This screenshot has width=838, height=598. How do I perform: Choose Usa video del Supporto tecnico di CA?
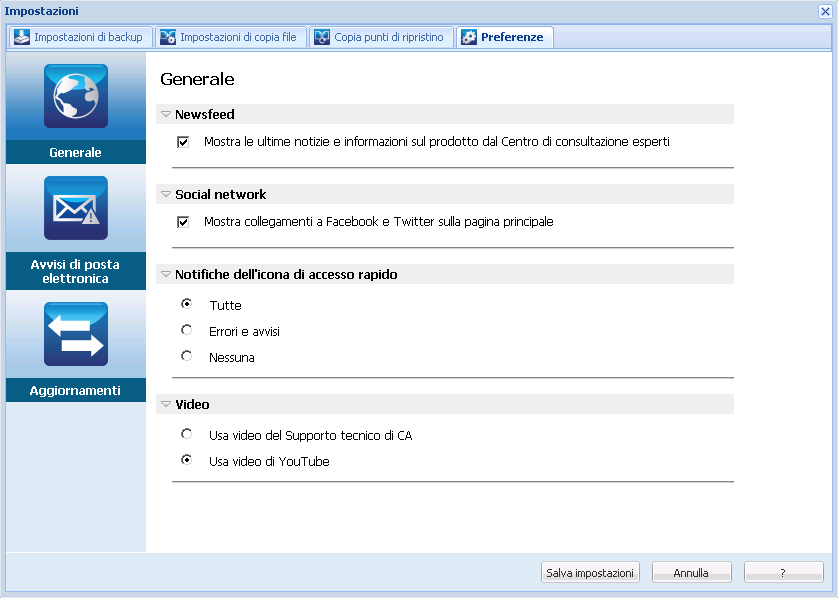pyautogui.click(x=187, y=433)
